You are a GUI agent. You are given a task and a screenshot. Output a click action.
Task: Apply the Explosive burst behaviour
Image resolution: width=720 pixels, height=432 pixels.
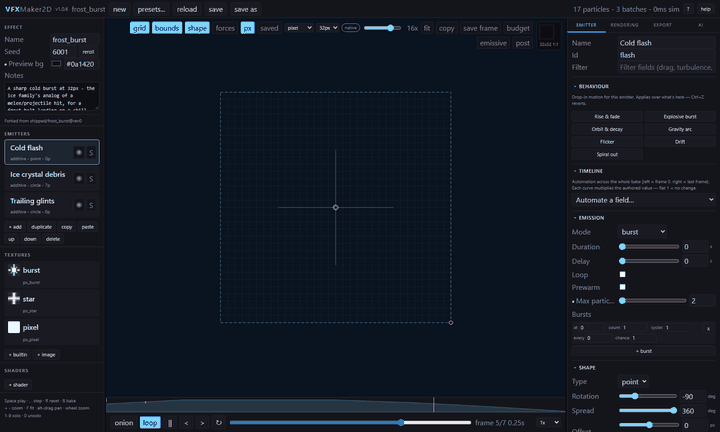(680, 117)
